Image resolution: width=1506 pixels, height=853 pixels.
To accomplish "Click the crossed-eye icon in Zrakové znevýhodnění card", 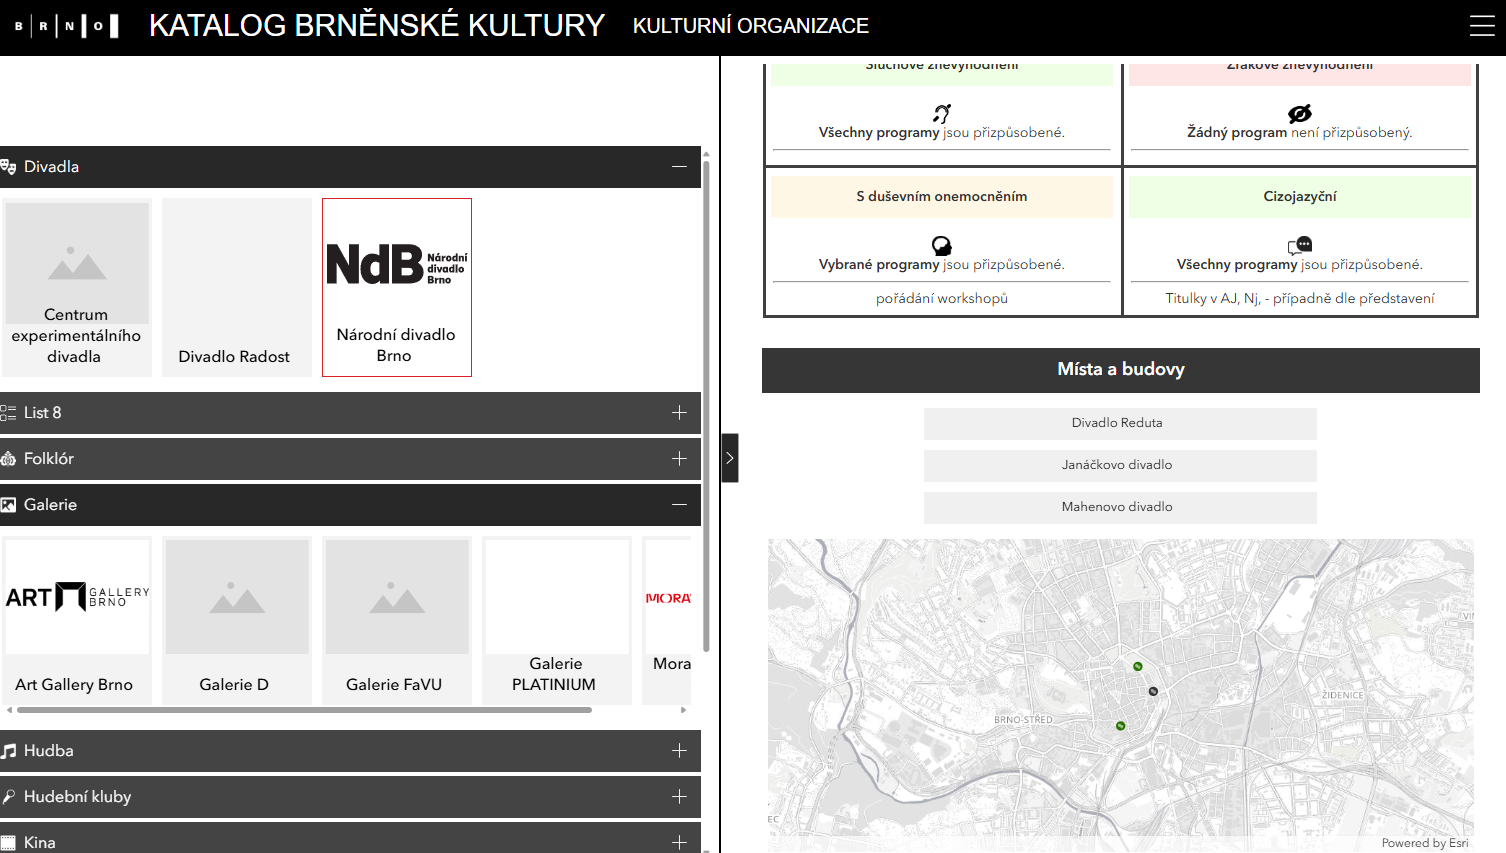I will click(x=1300, y=112).
